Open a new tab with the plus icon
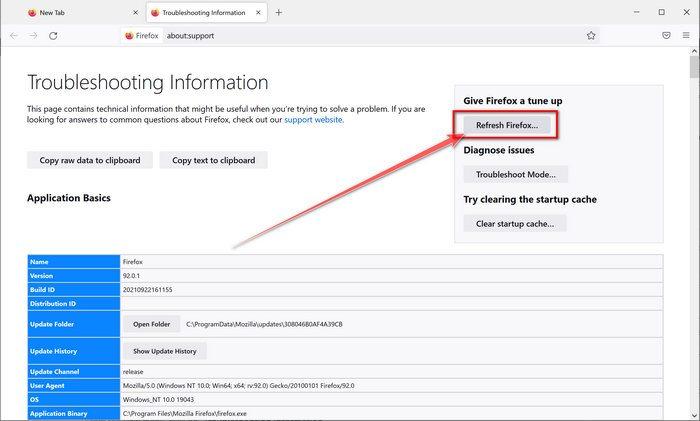This screenshot has width=700, height=421. 279,13
